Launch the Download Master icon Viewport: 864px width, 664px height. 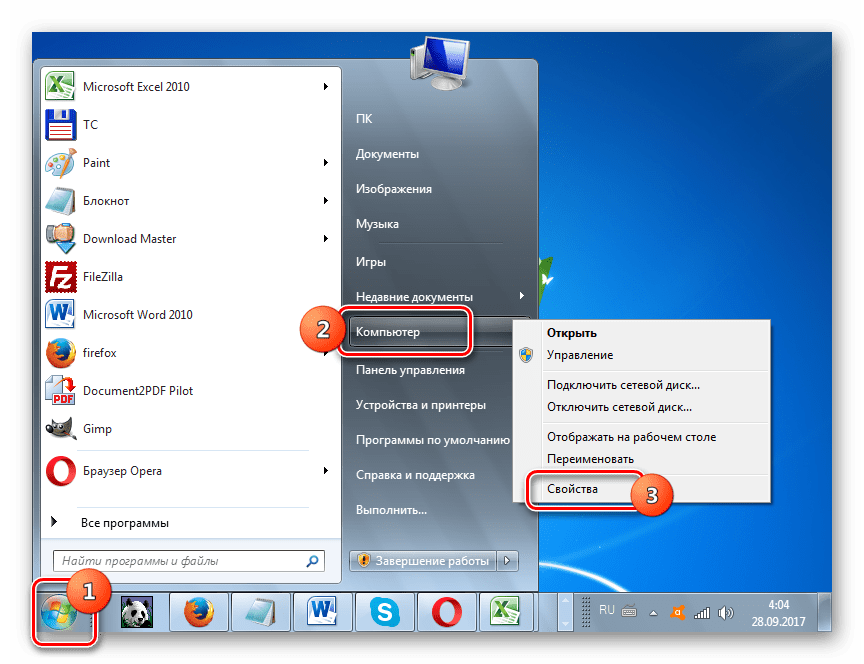pos(60,239)
